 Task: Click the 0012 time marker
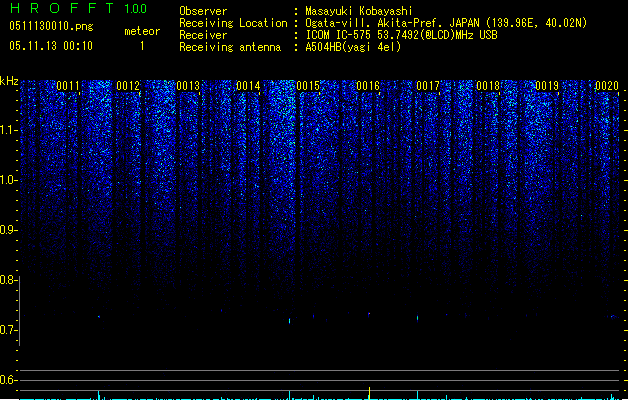point(128,86)
